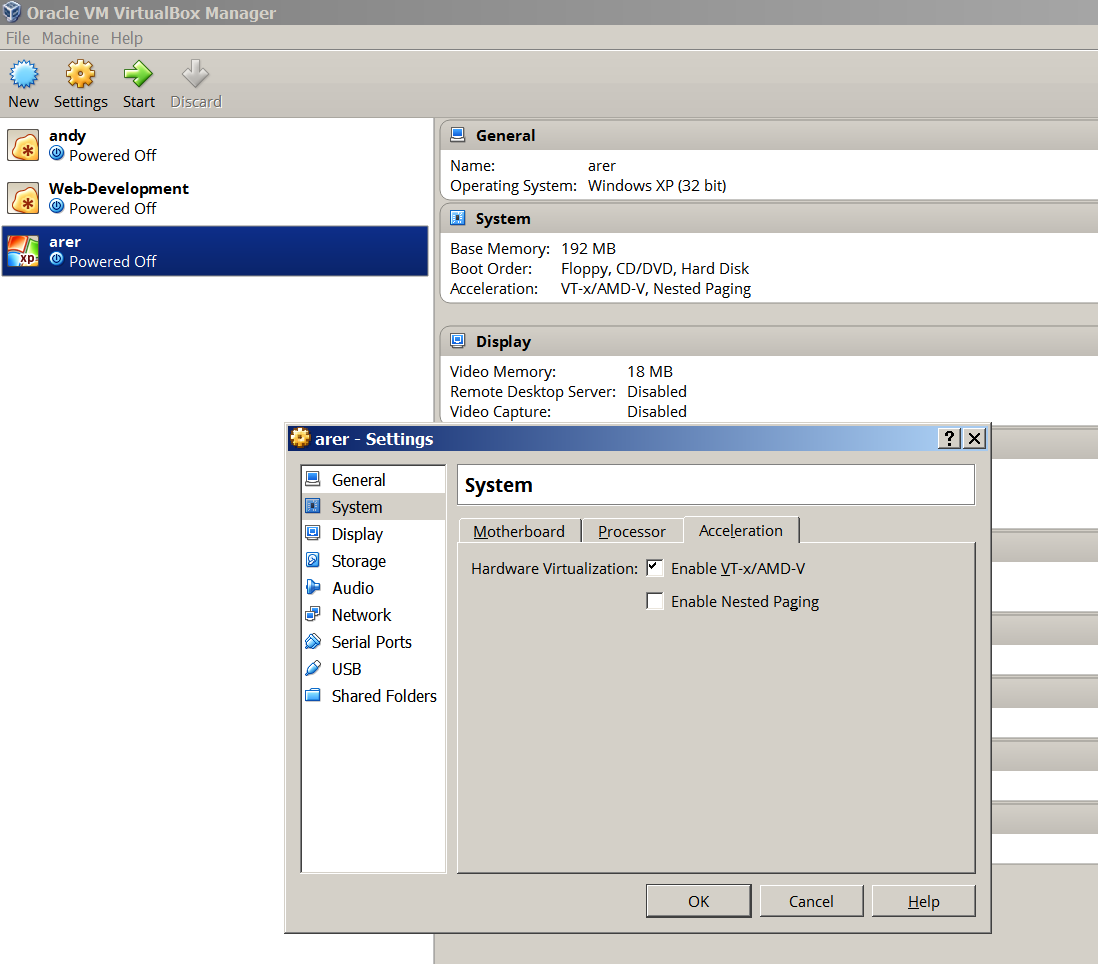The height and width of the screenshot is (964, 1098).
Task: Click Cancel in the settings dialog
Action: [811, 901]
